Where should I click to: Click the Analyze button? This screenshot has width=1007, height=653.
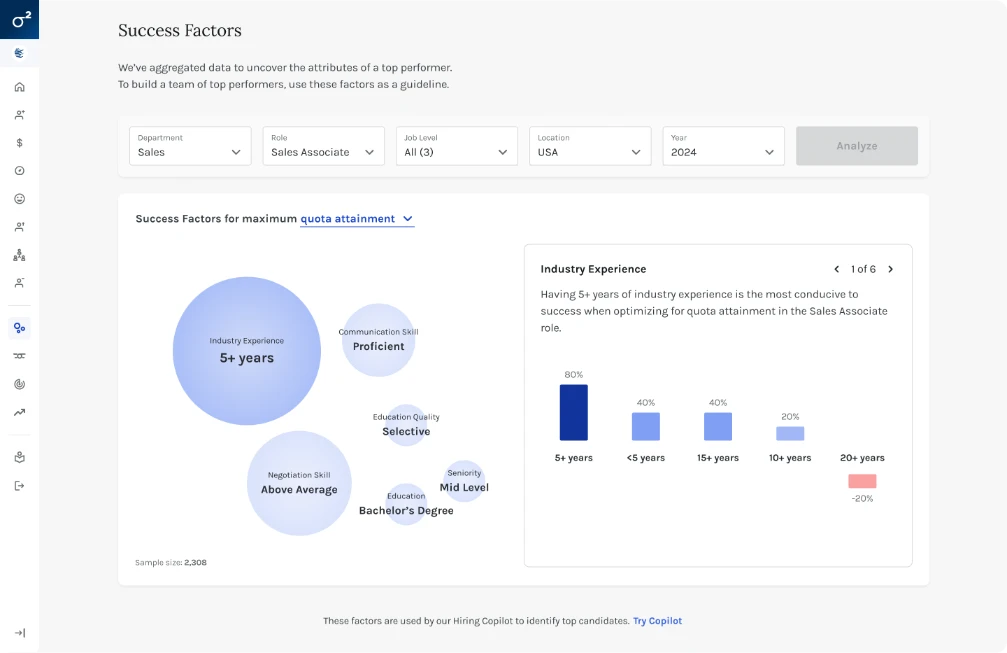857,146
